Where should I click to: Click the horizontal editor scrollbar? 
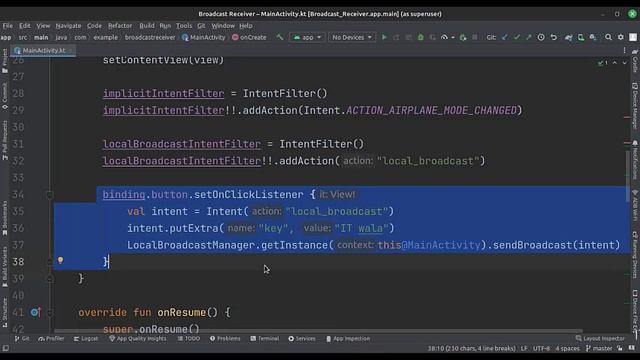[x=318, y=331]
